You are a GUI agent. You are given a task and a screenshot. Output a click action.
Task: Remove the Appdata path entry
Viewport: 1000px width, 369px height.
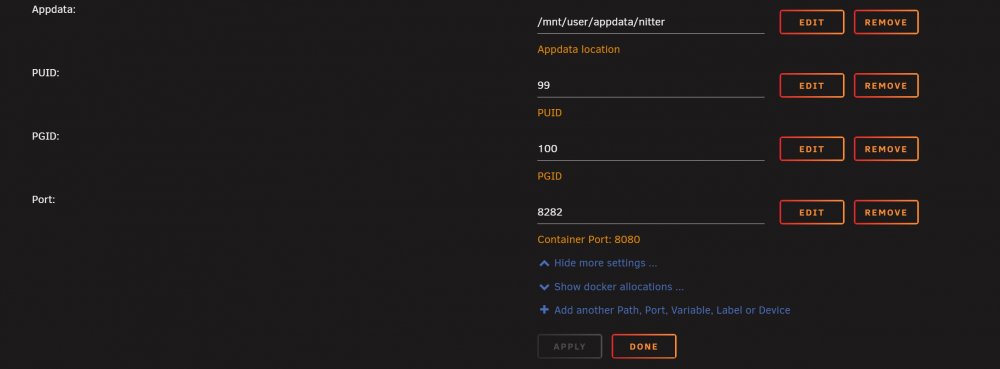[886, 22]
